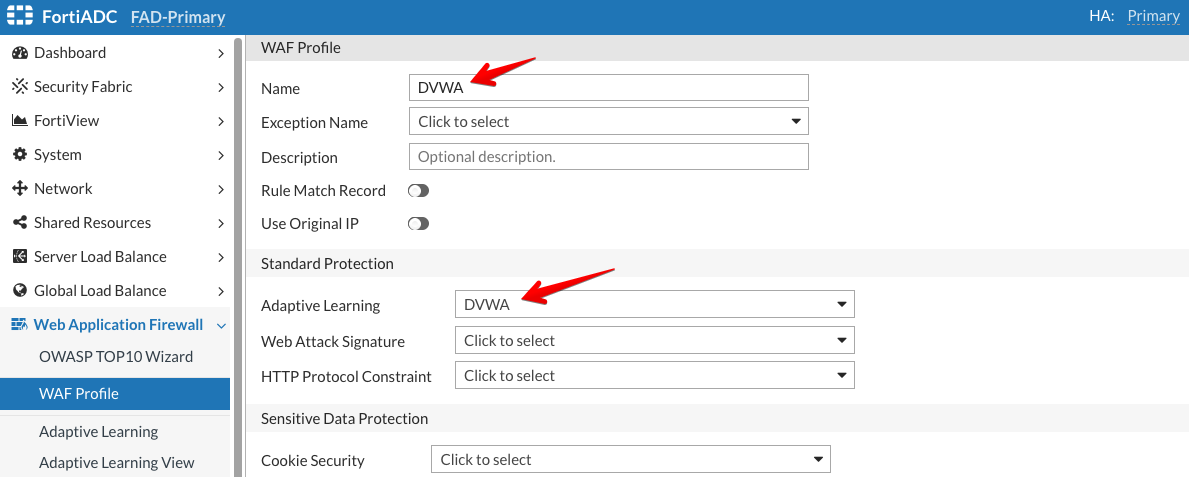
Task: Click the Network arrows icon
Action: tap(19, 189)
